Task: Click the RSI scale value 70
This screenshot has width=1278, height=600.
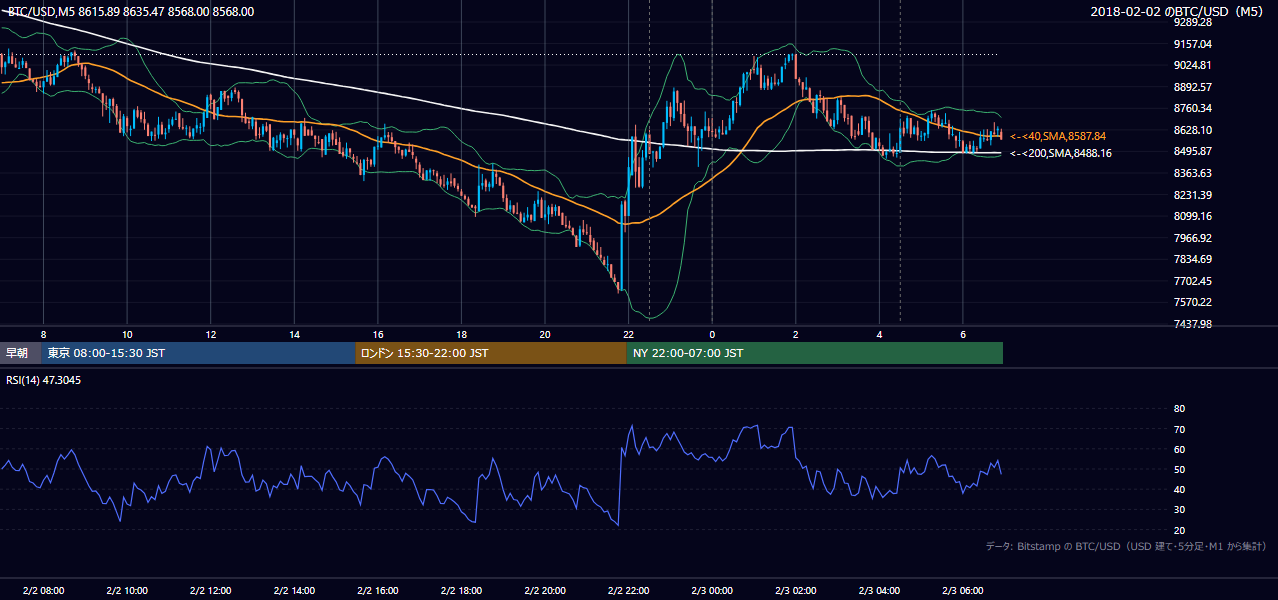Action: coord(1179,429)
